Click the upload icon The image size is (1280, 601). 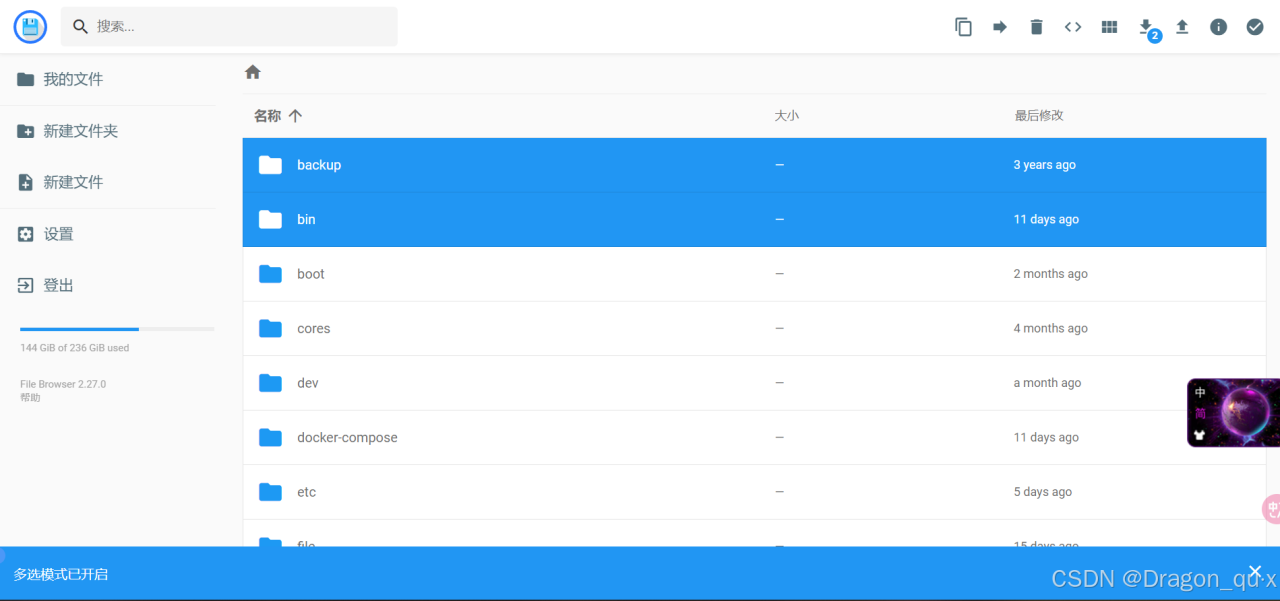[1182, 27]
